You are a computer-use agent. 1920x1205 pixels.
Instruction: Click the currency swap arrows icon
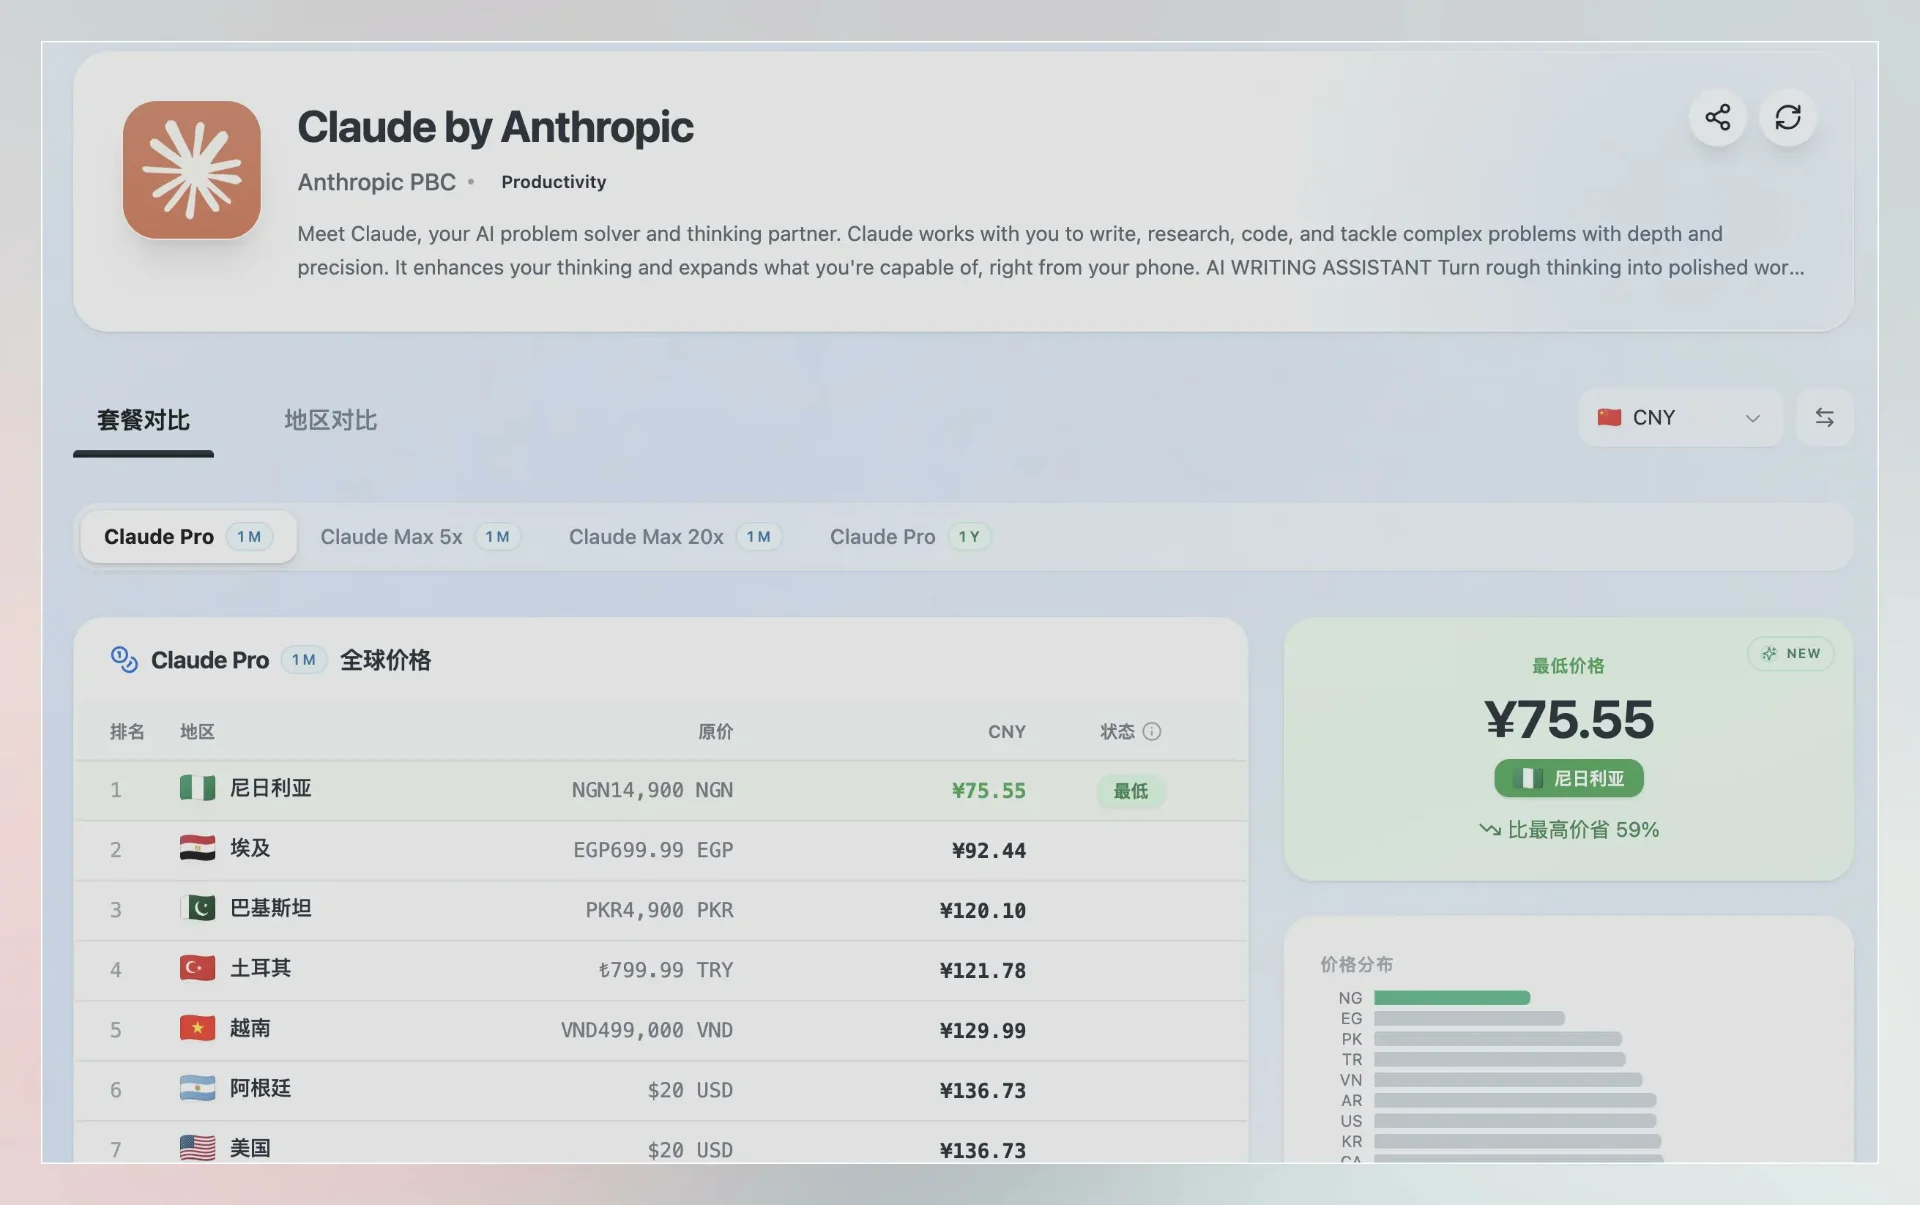tap(1824, 418)
